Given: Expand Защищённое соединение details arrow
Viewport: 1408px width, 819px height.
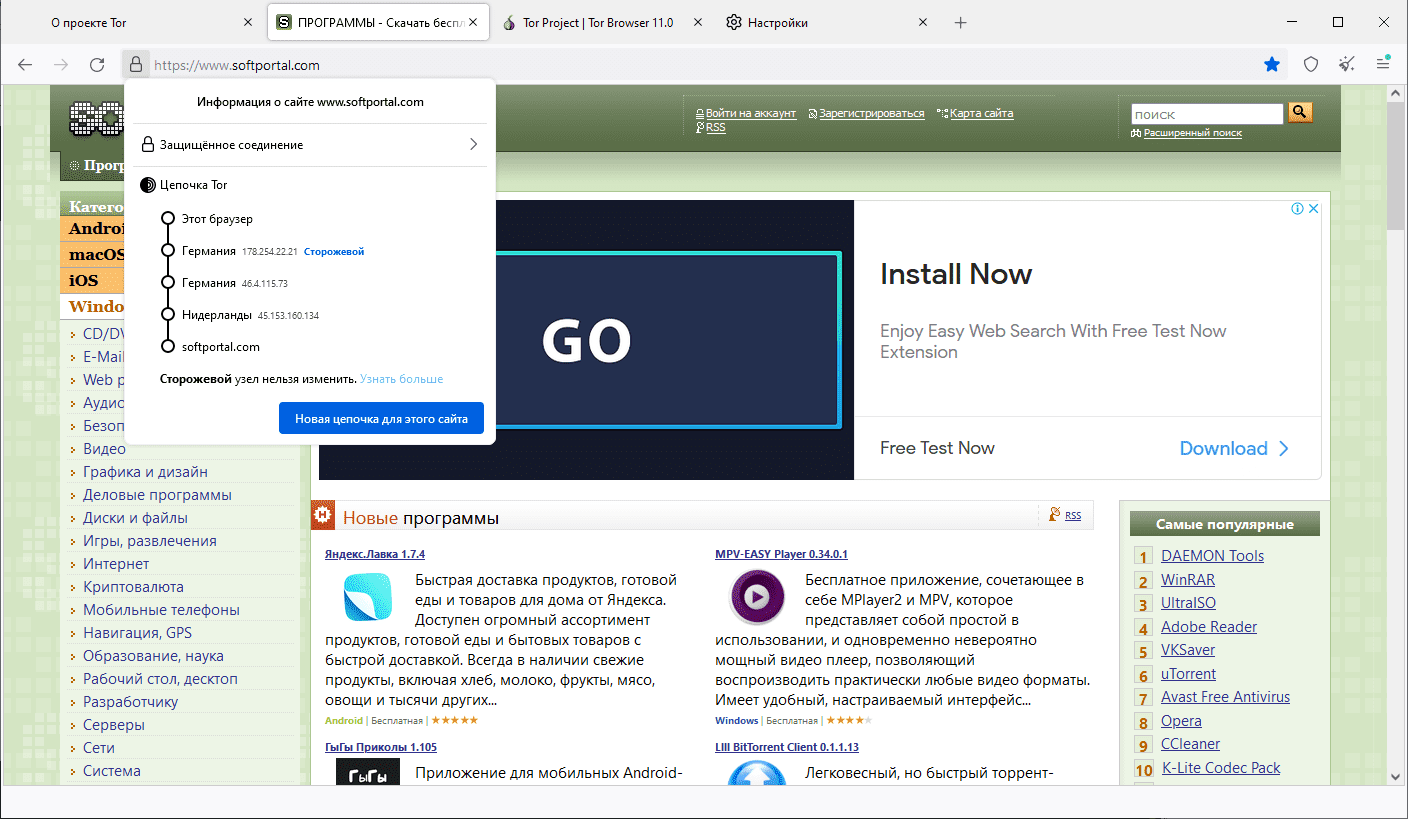Looking at the screenshot, I should (x=474, y=145).
